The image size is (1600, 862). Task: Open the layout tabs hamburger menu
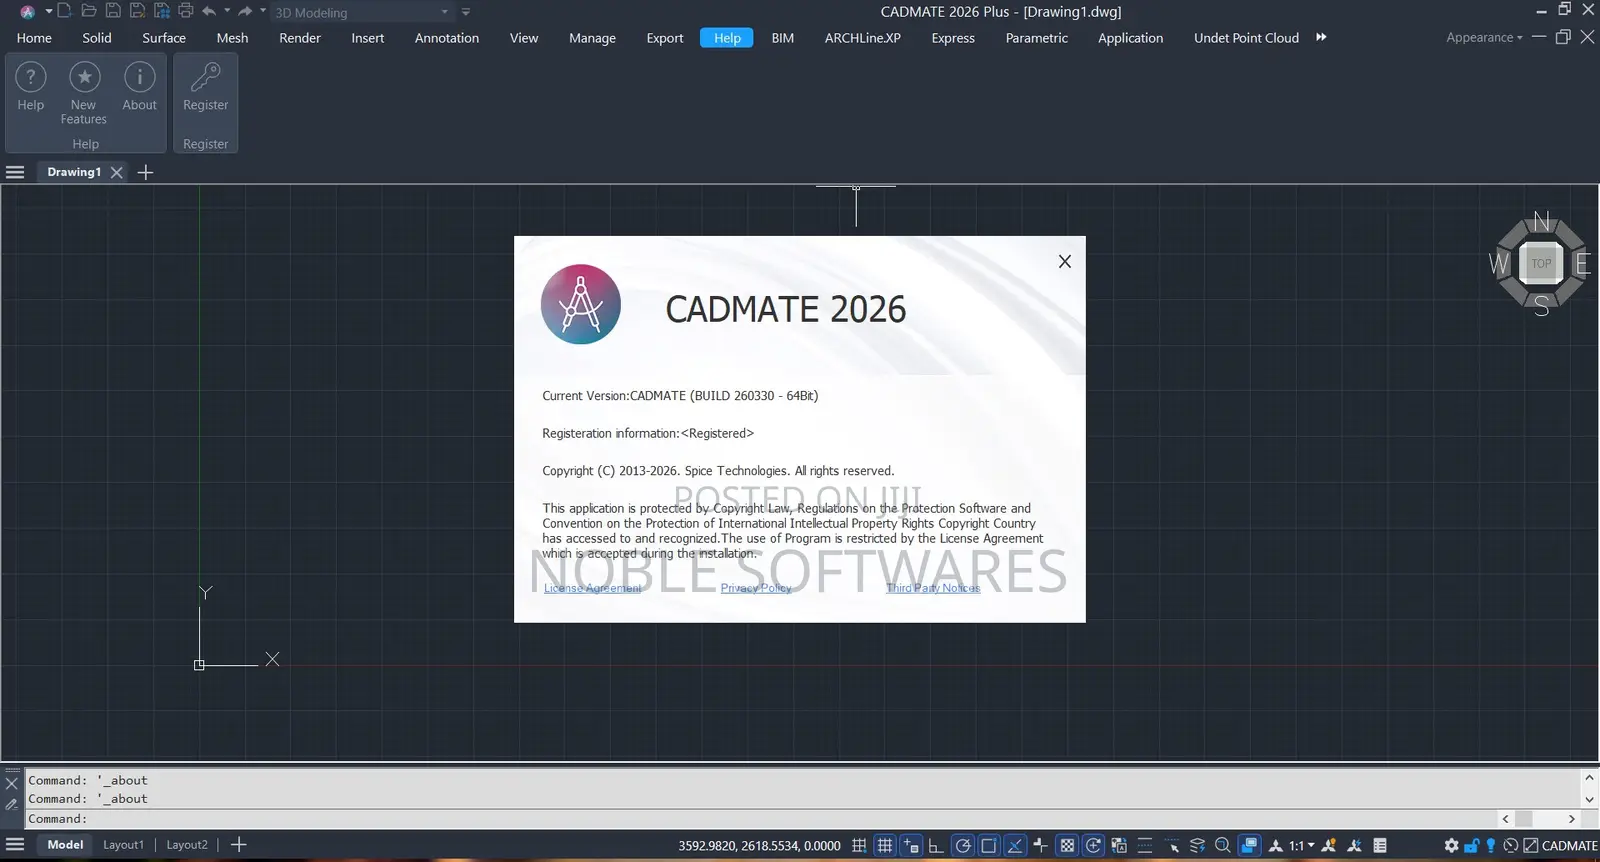15,845
